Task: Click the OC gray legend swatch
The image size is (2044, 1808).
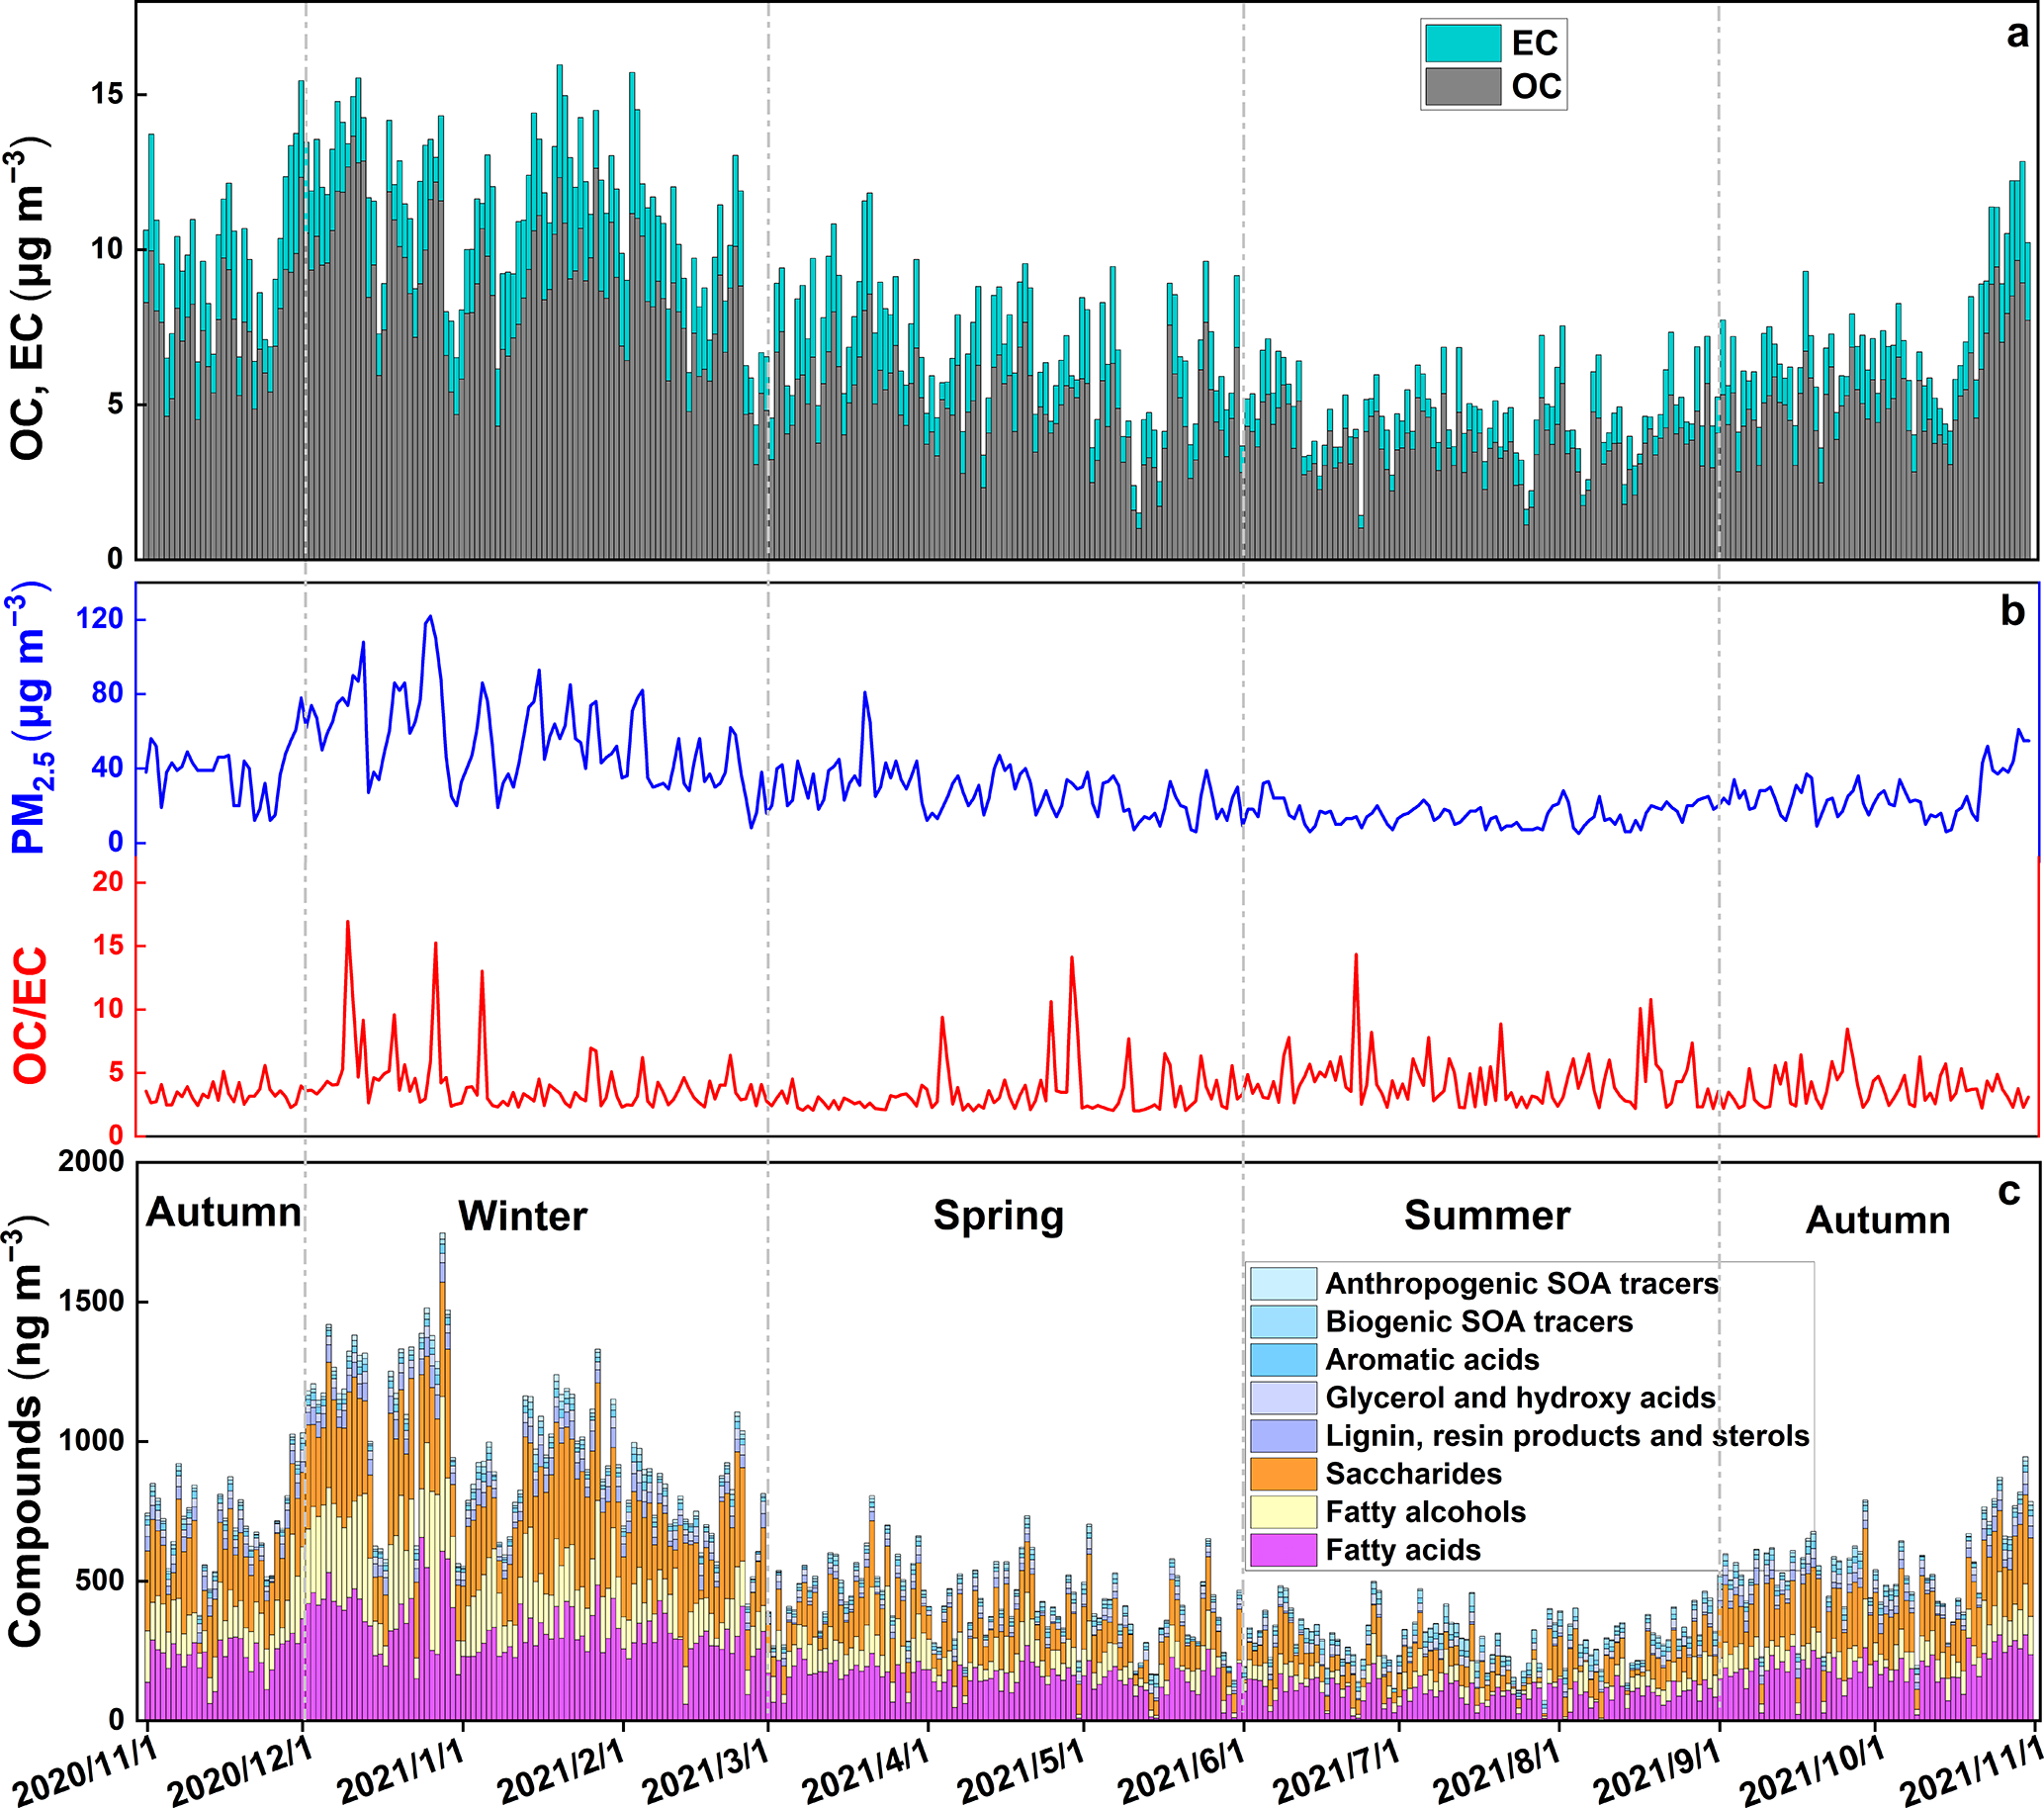Action: [1463, 87]
